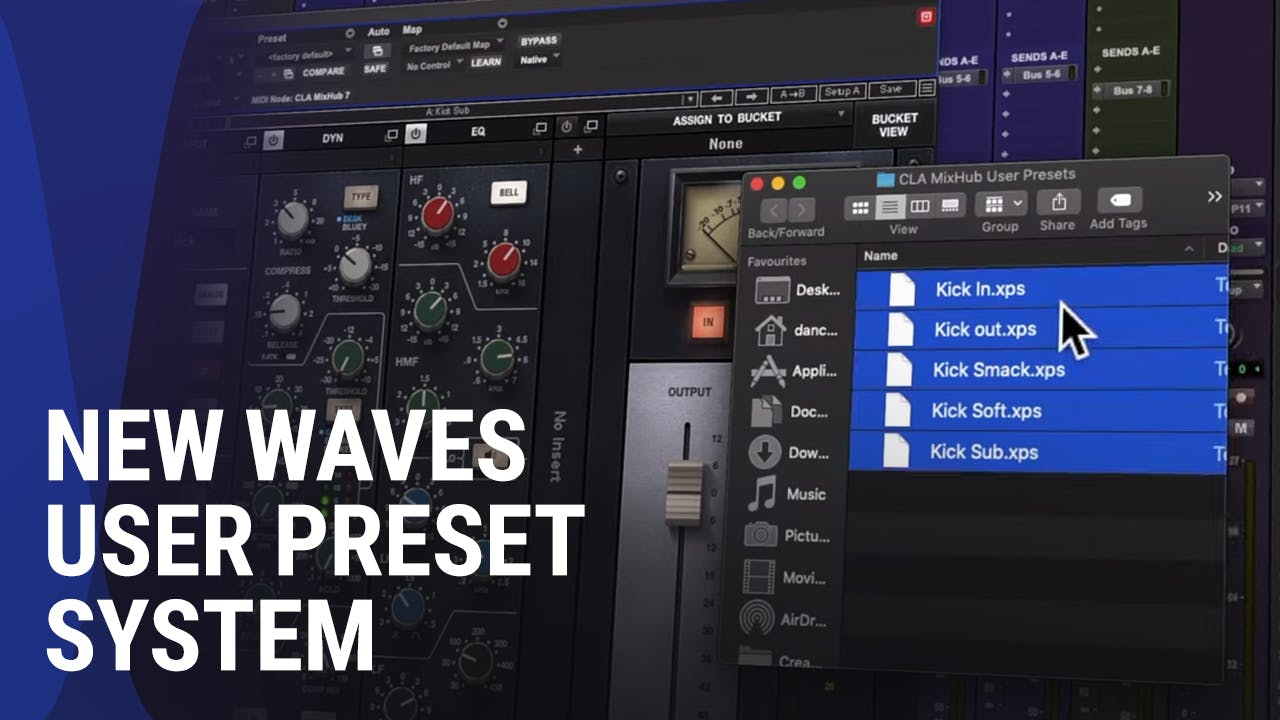Add a module with the plus icon
Screen dimensions: 1280x720
click(x=577, y=150)
